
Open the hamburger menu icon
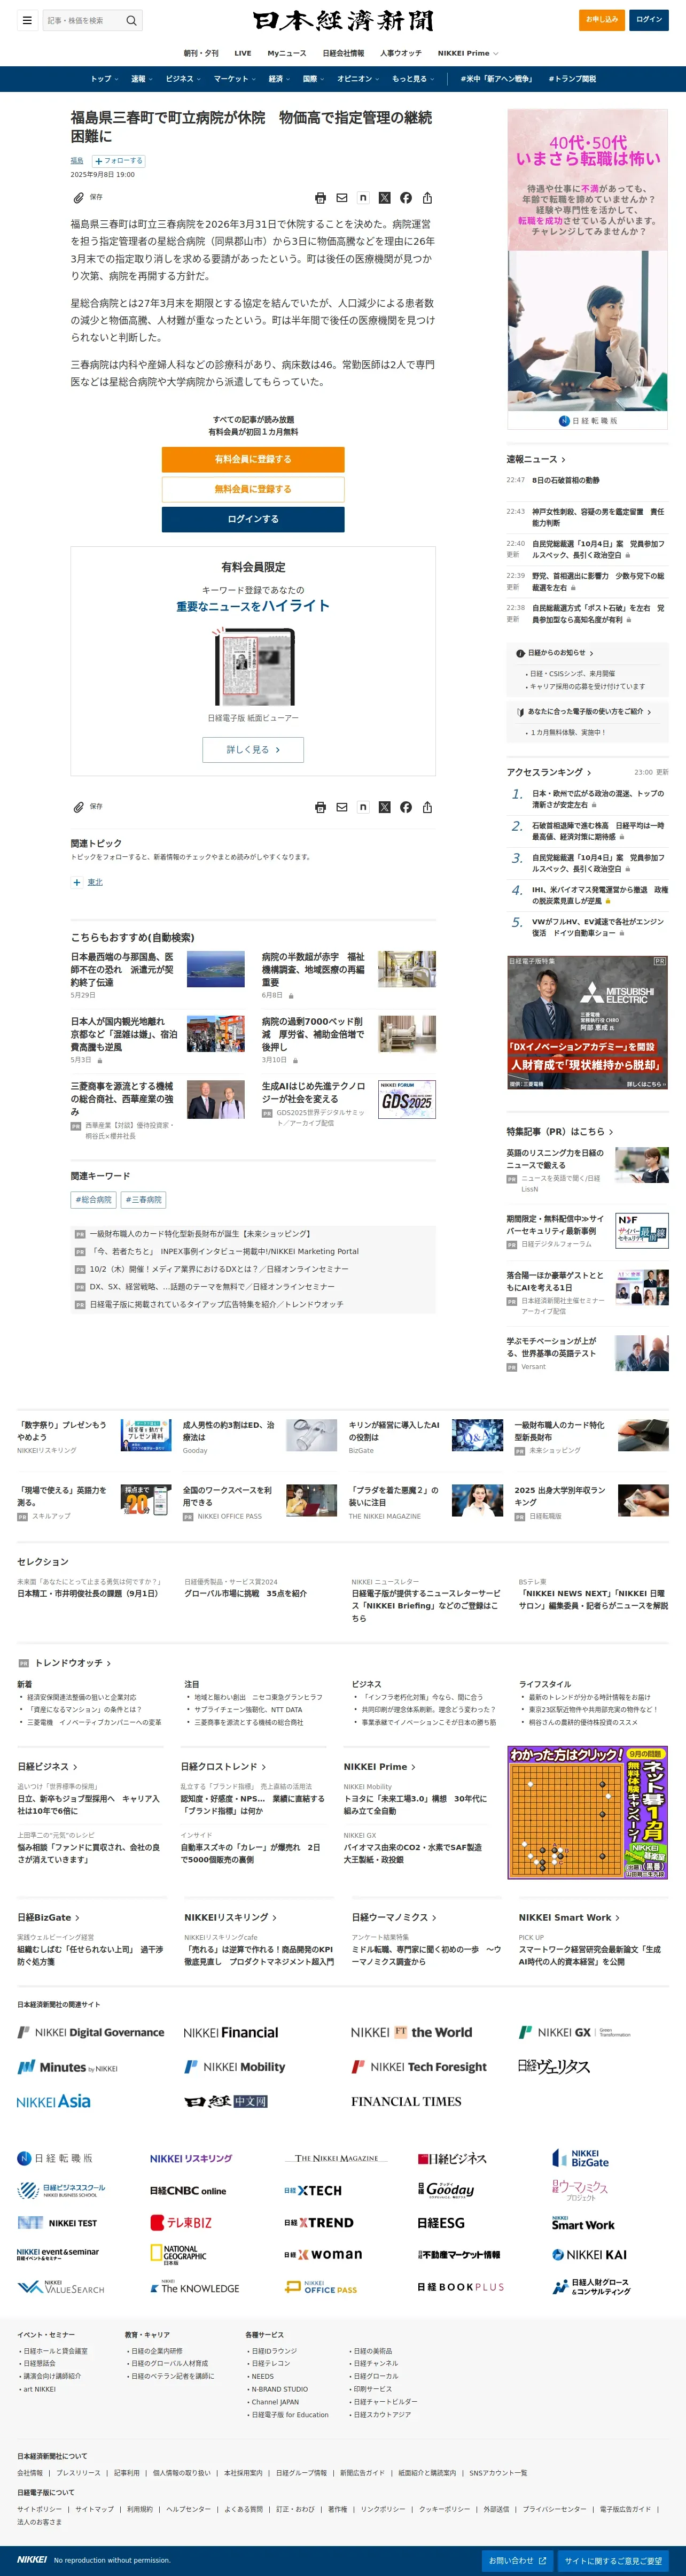tap(27, 20)
